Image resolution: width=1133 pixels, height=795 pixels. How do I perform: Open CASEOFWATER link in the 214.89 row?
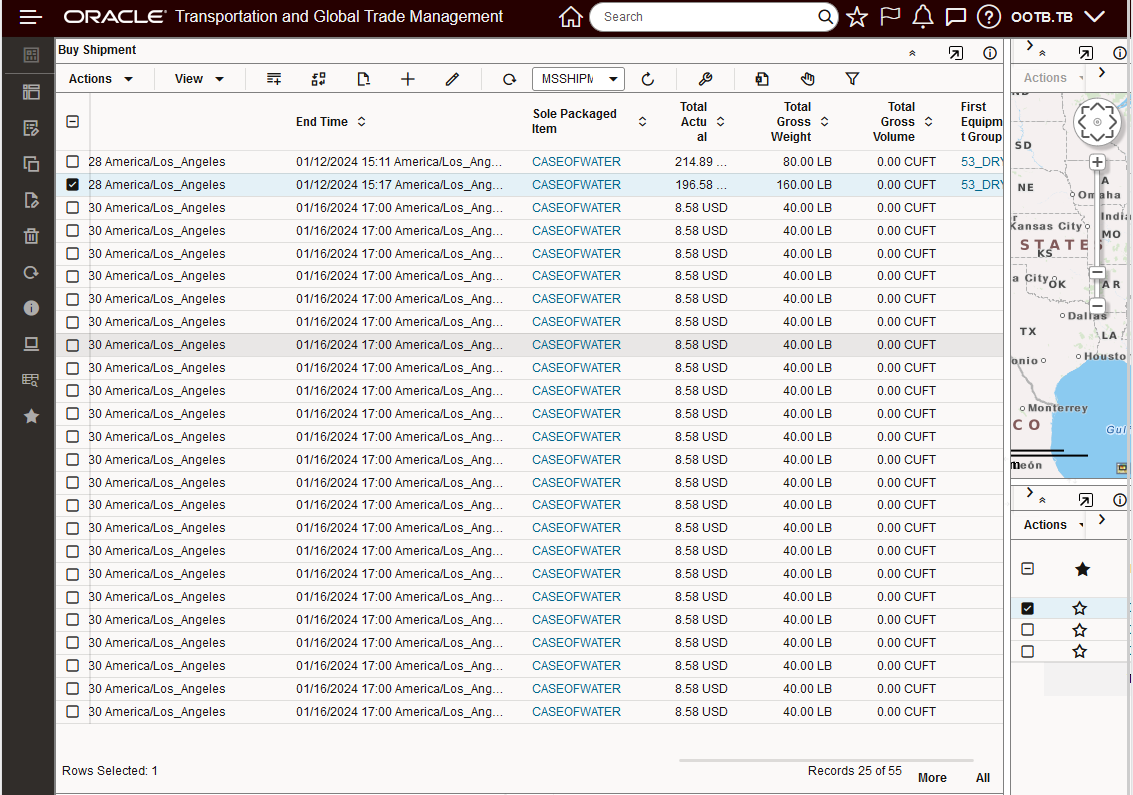576,162
